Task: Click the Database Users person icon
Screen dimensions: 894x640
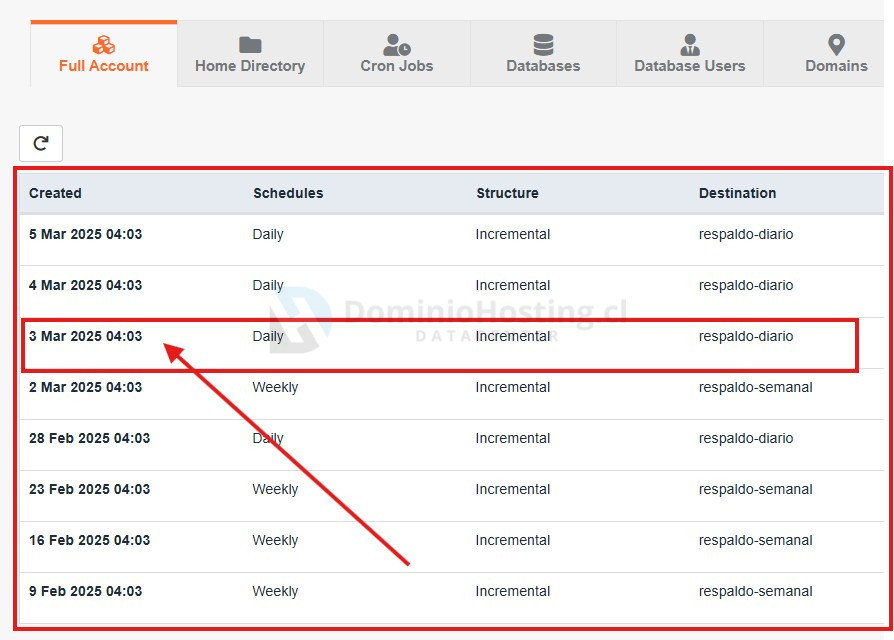Action: [690, 45]
